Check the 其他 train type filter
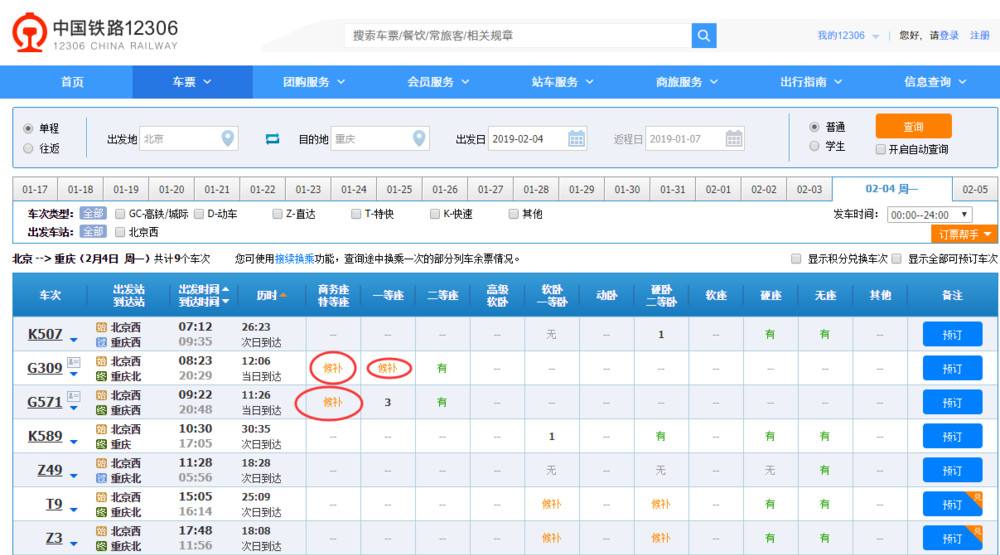1000x555 pixels. [513, 214]
